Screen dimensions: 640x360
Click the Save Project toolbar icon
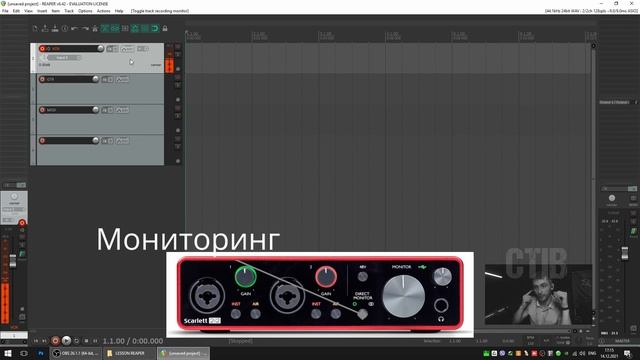point(55,29)
